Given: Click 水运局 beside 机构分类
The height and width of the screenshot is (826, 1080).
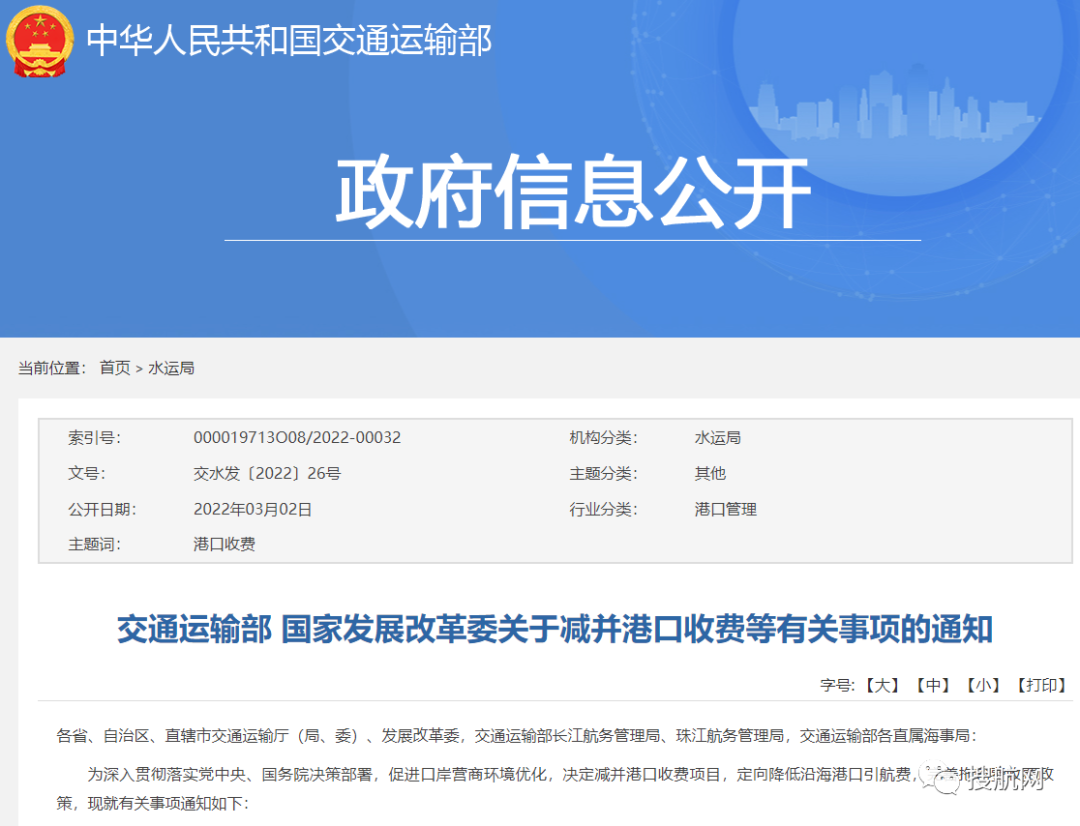Looking at the screenshot, I should [718, 438].
